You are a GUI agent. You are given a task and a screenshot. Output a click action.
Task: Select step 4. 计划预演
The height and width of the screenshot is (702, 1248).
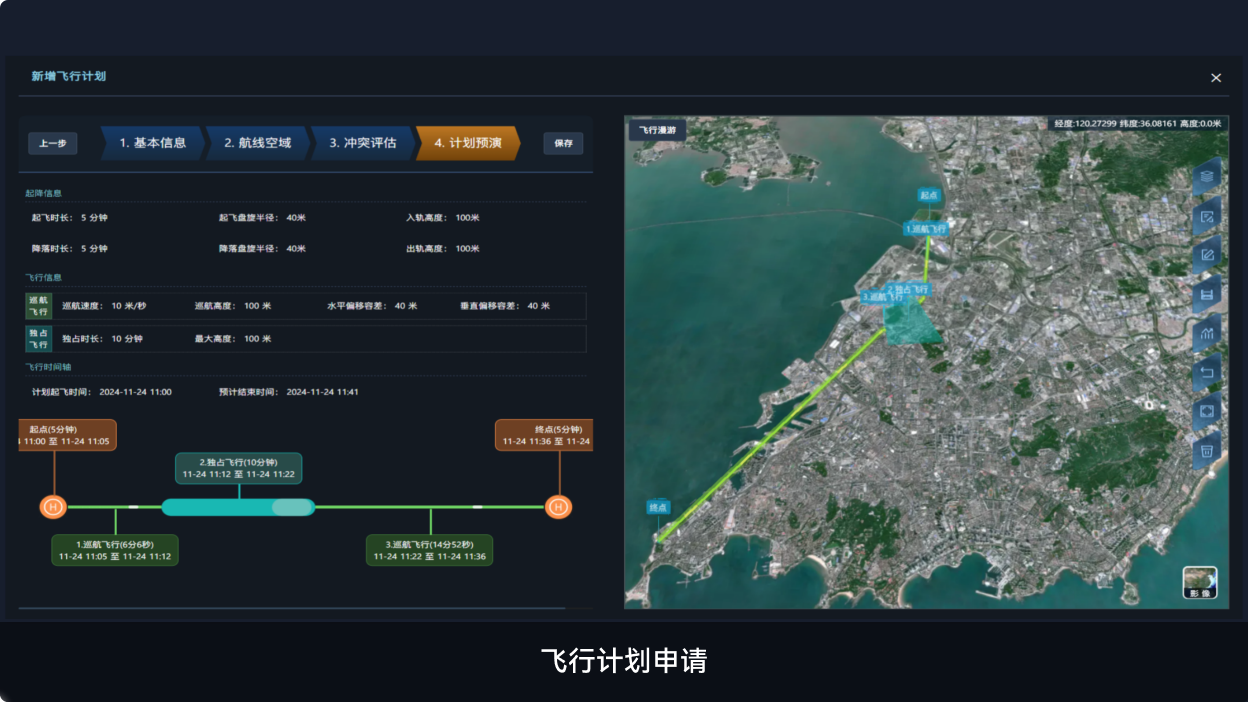coord(466,143)
